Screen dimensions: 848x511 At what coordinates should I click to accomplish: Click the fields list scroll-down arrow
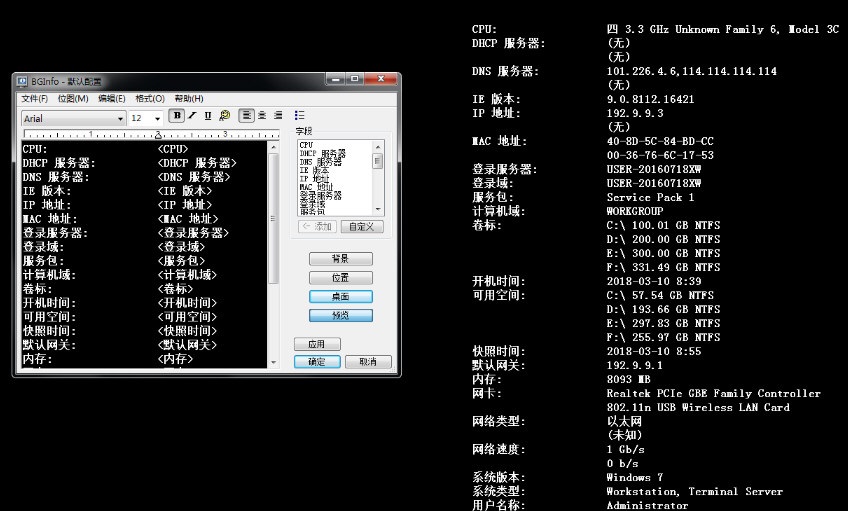coord(378,209)
